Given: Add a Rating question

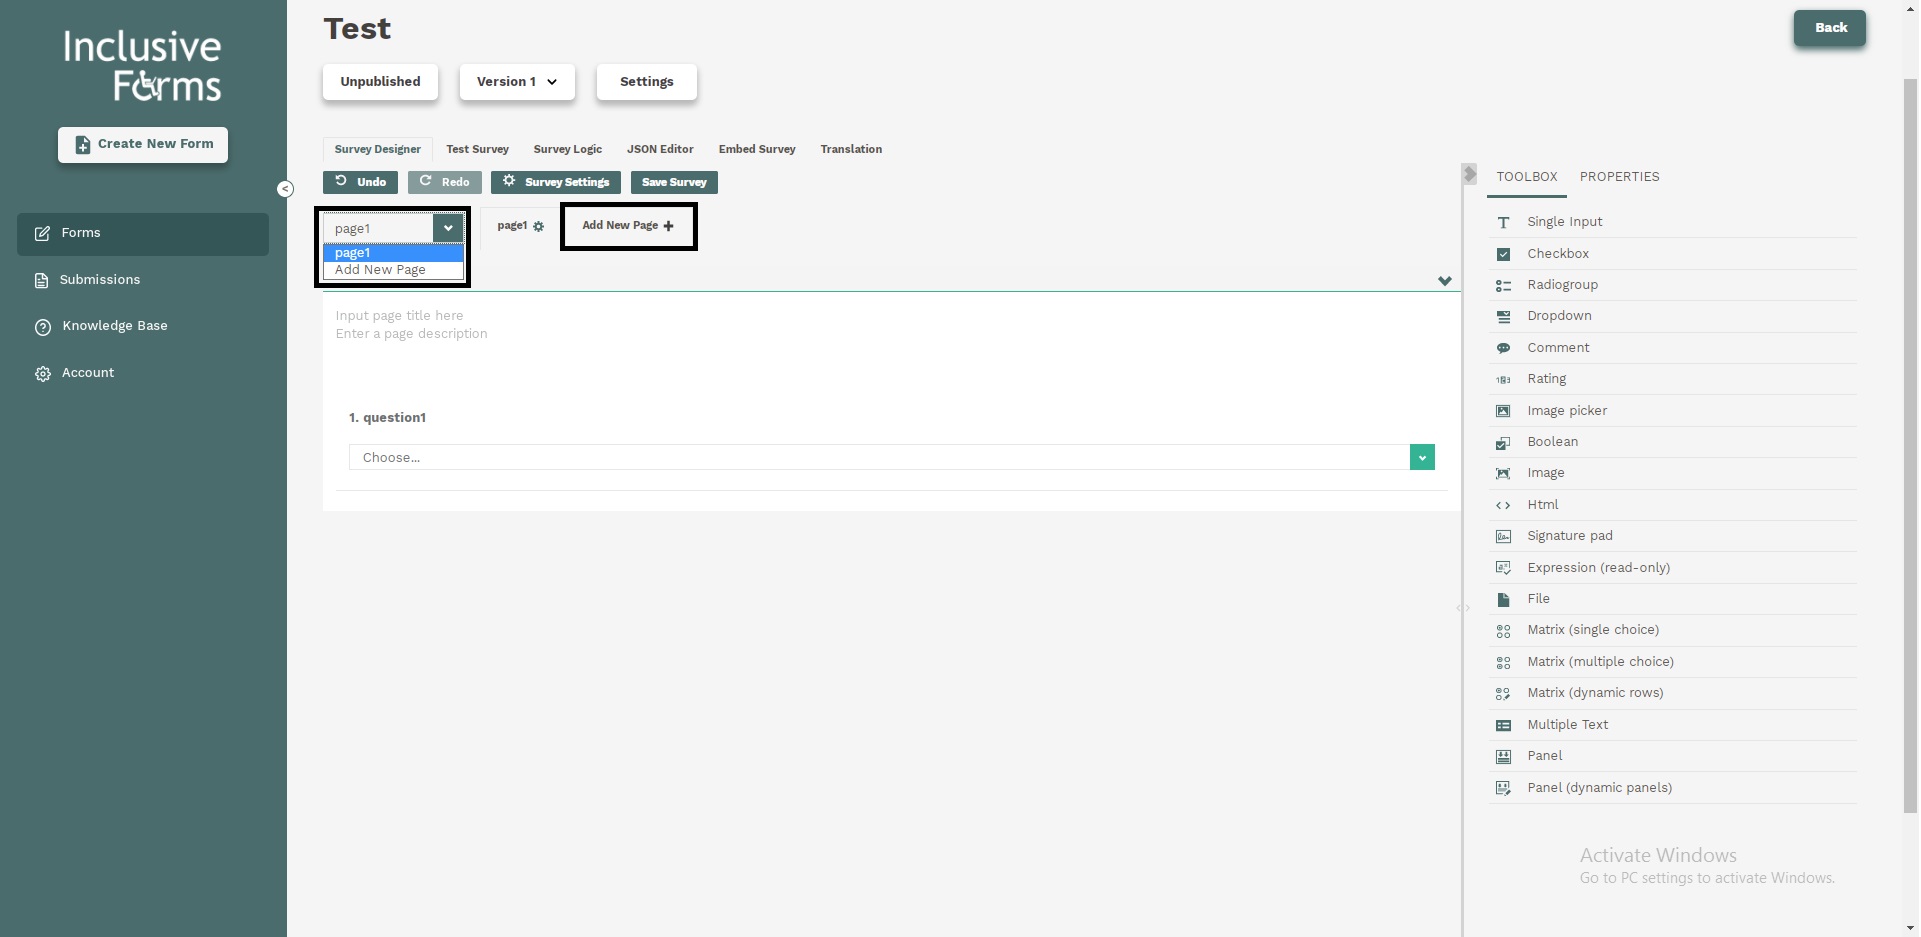Looking at the screenshot, I should coord(1548,378).
